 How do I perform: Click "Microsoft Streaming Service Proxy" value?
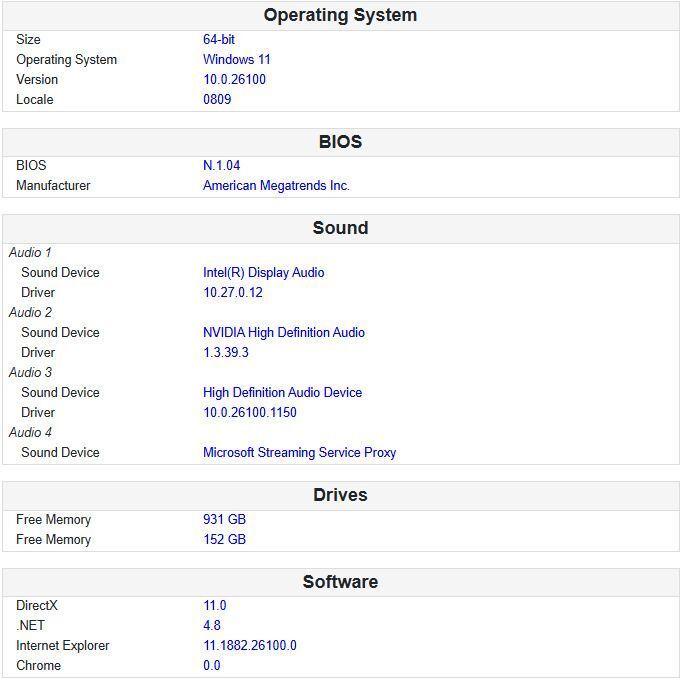[x=300, y=453]
